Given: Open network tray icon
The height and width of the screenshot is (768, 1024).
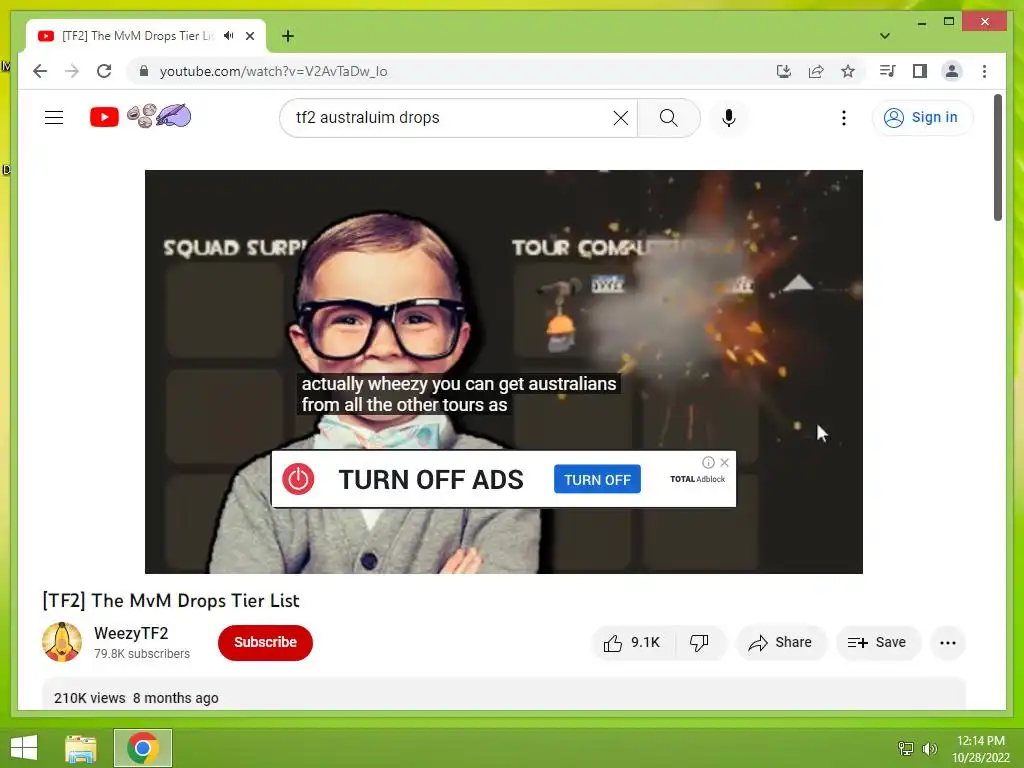Looking at the screenshot, I should pos(906,748).
